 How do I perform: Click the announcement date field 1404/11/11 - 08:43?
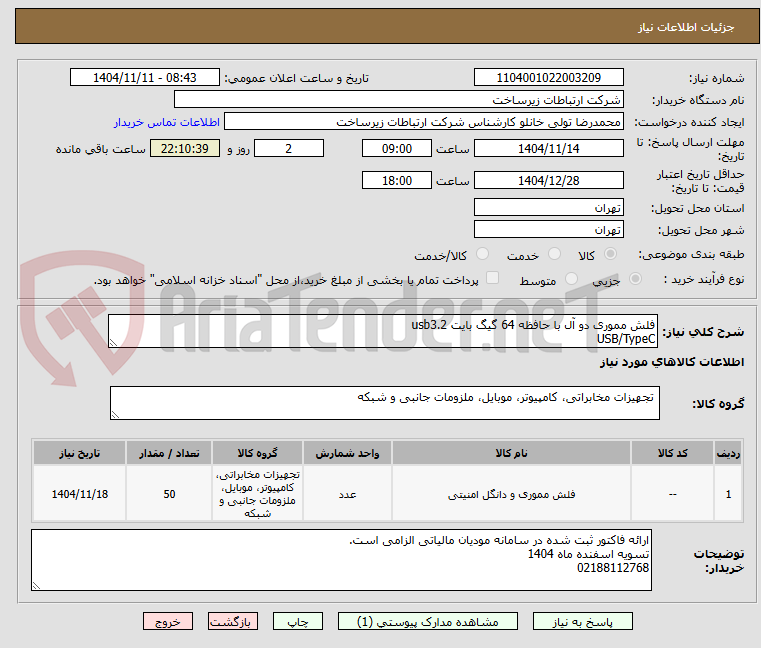(x=145, y=78)
